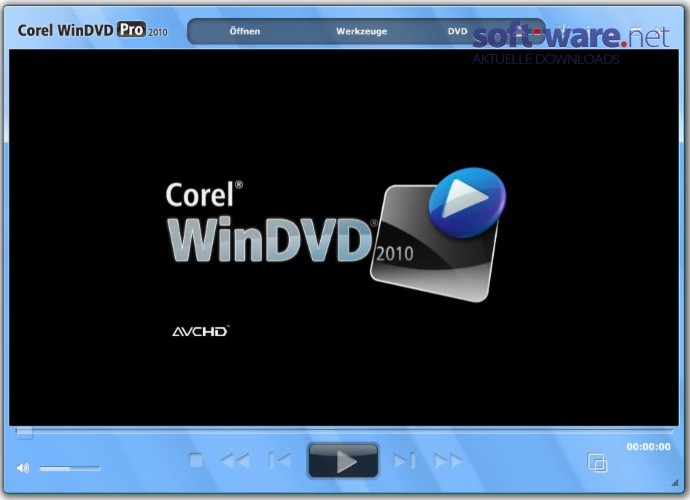Click the rewind double-arrow button
Image resolution: width=690 pixels, height=500 pixels.
pyautogui.click(x=235, y=461)
